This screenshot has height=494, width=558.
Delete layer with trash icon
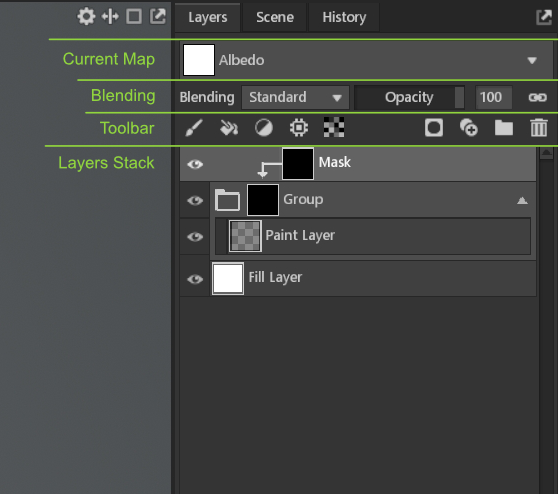[x=539, y=127]
